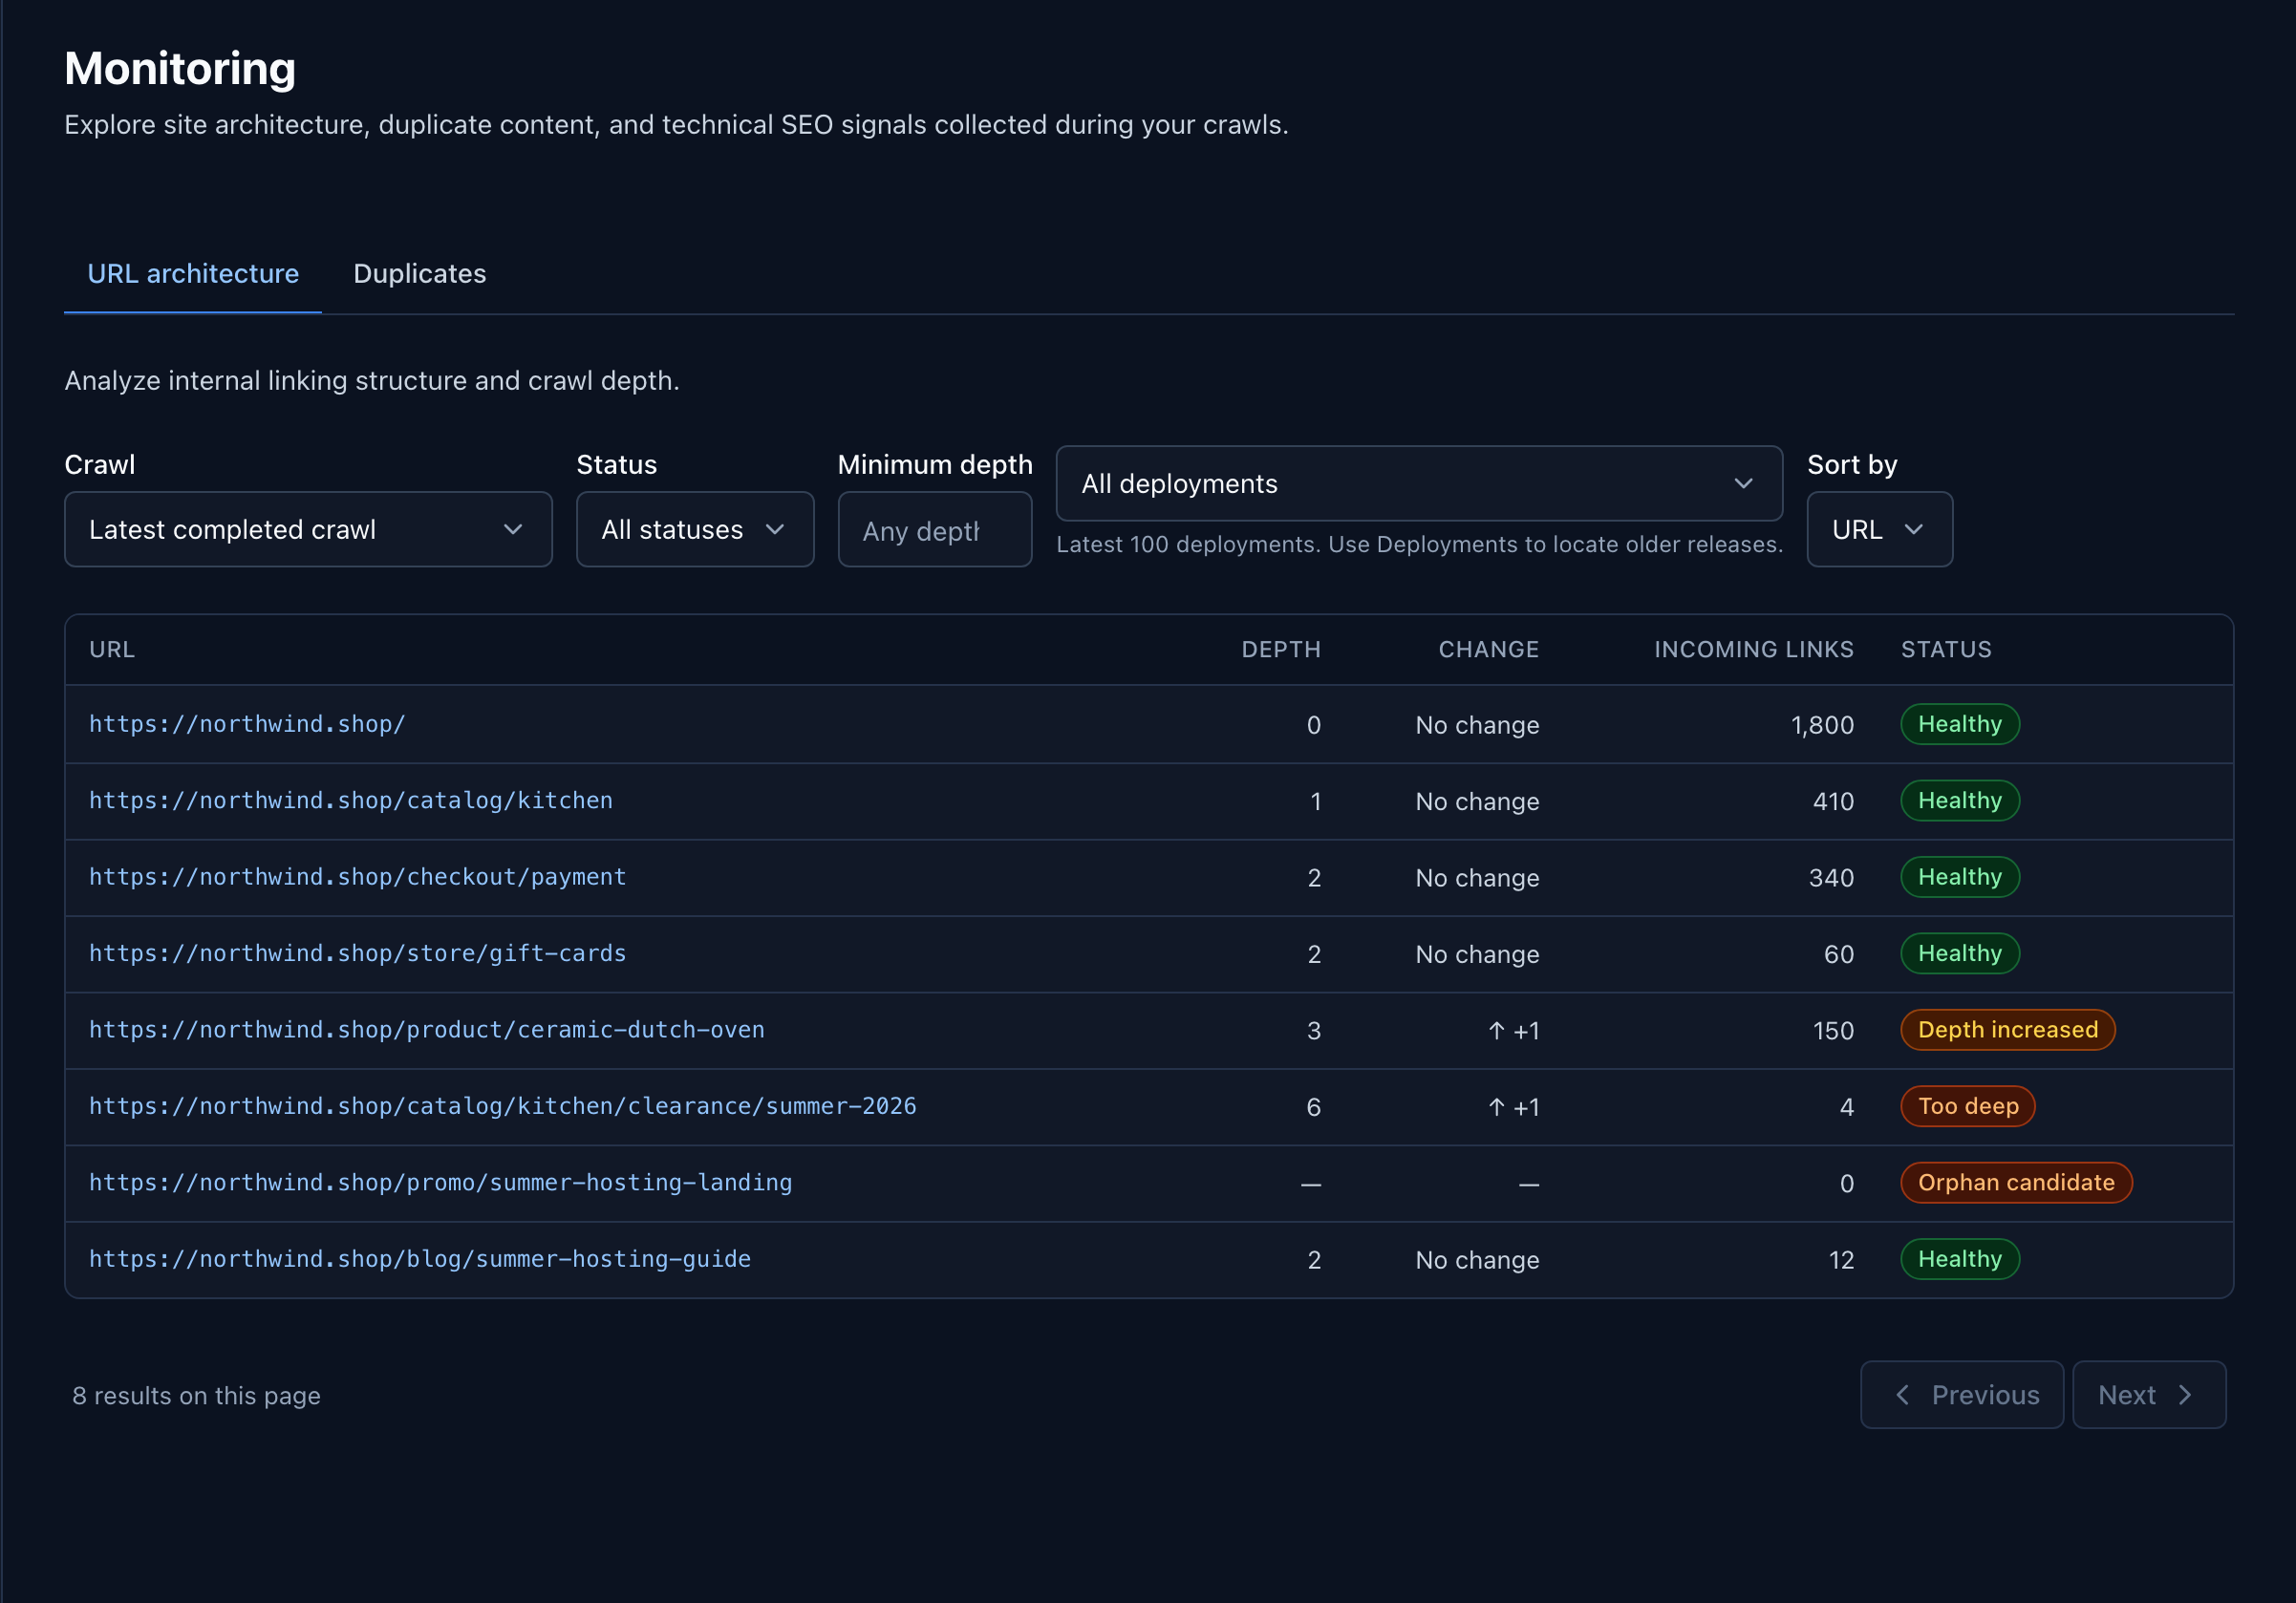Open the Latest completed crawl dropdown

click(x=308, y=529)
